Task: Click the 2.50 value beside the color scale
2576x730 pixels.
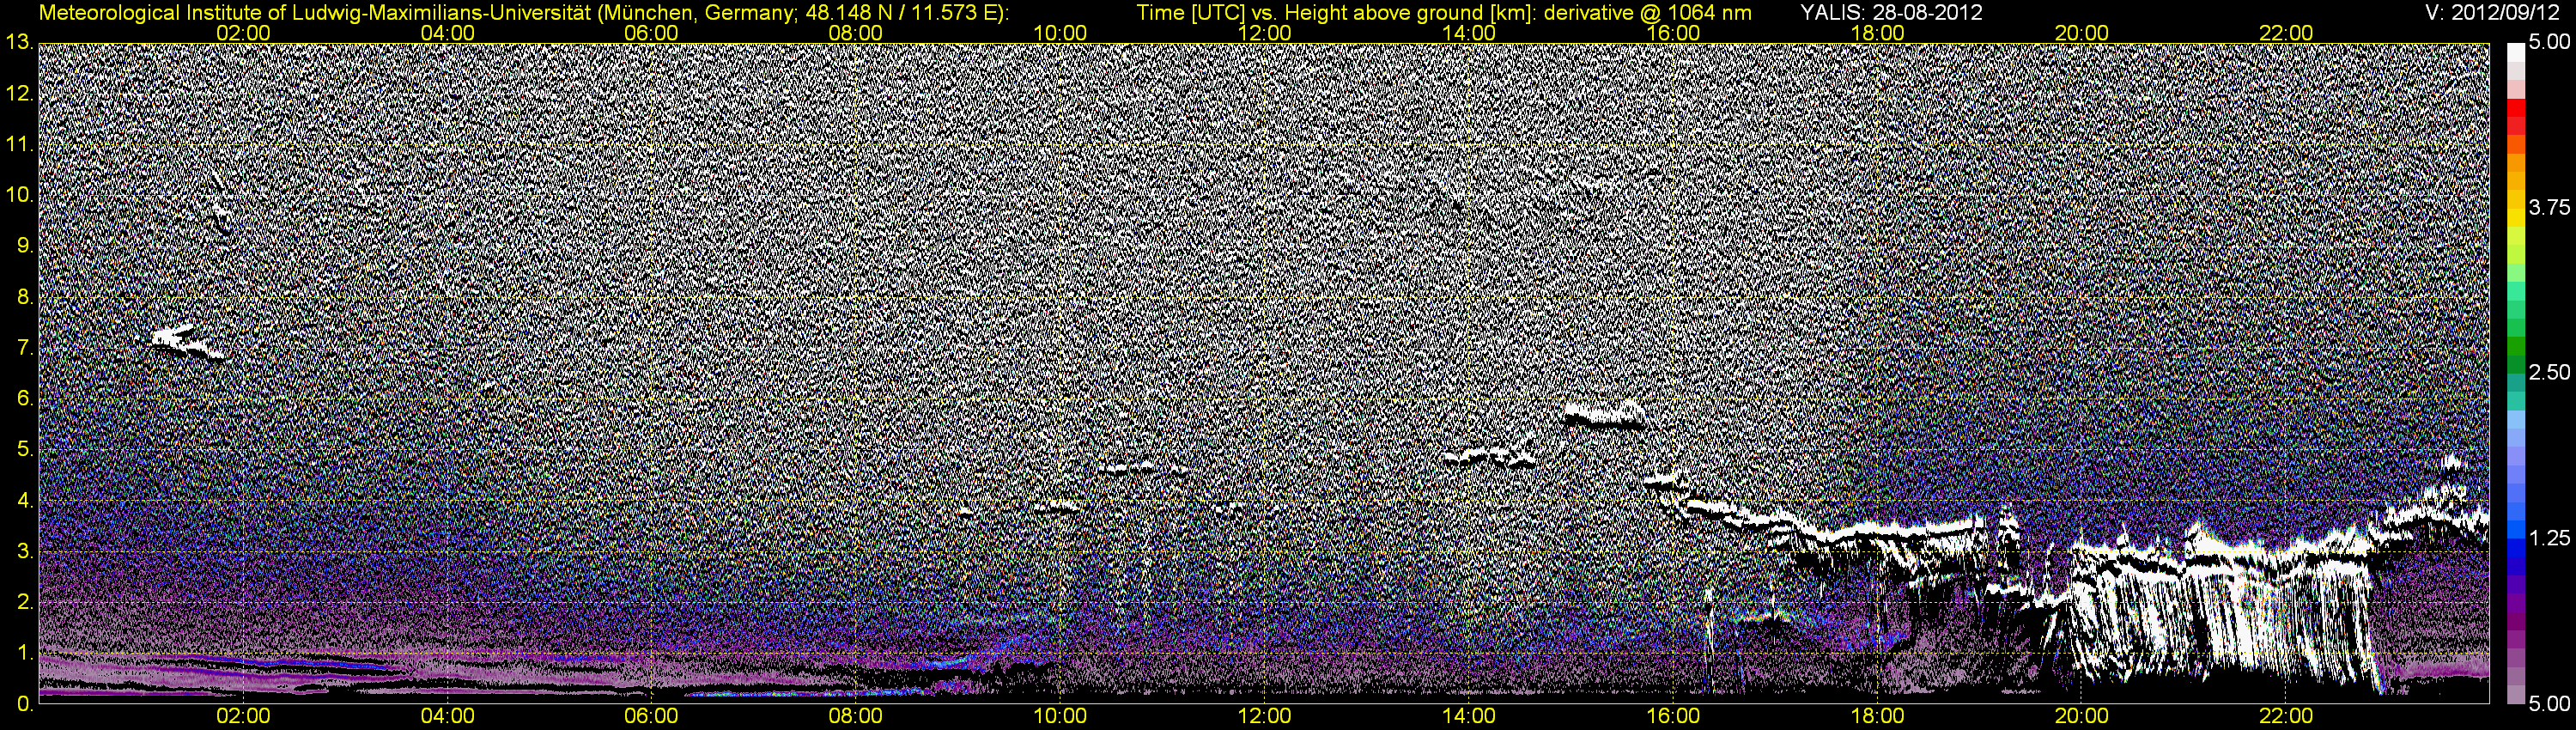Action: point(2549,372)
